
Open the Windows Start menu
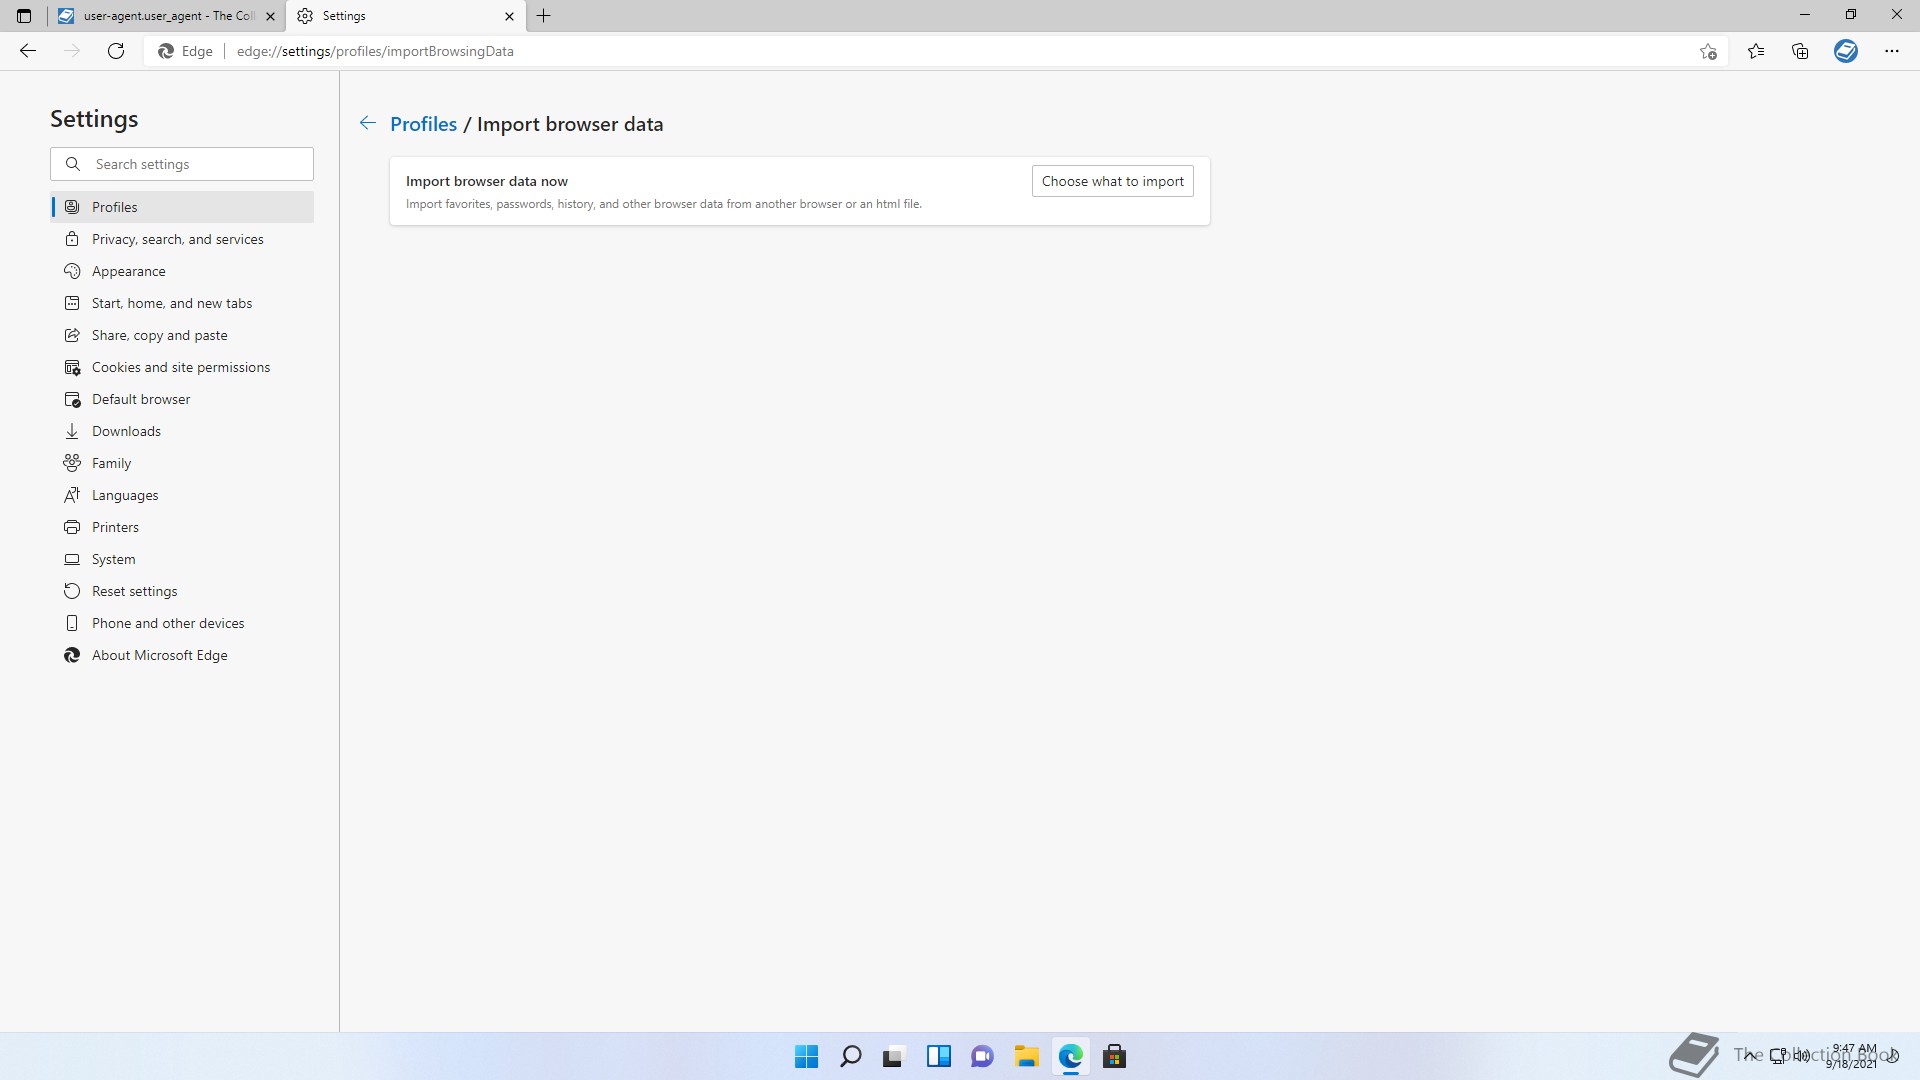tap(806, 1056)
